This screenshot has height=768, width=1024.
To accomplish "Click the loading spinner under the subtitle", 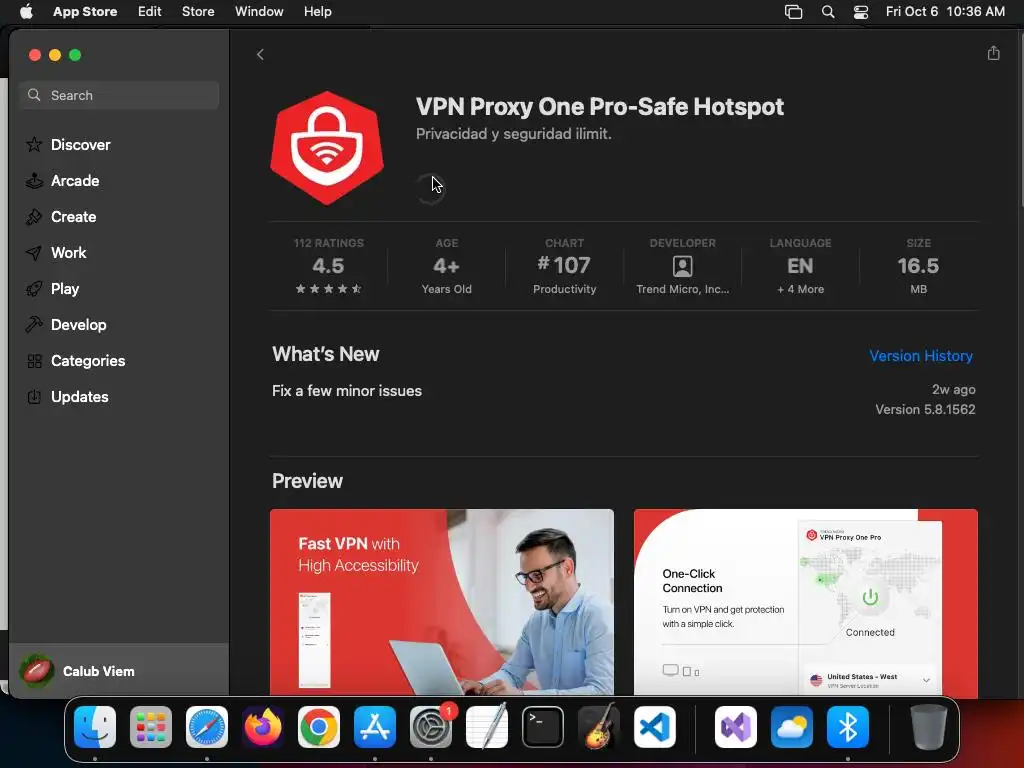I will [x=430, y=189].
